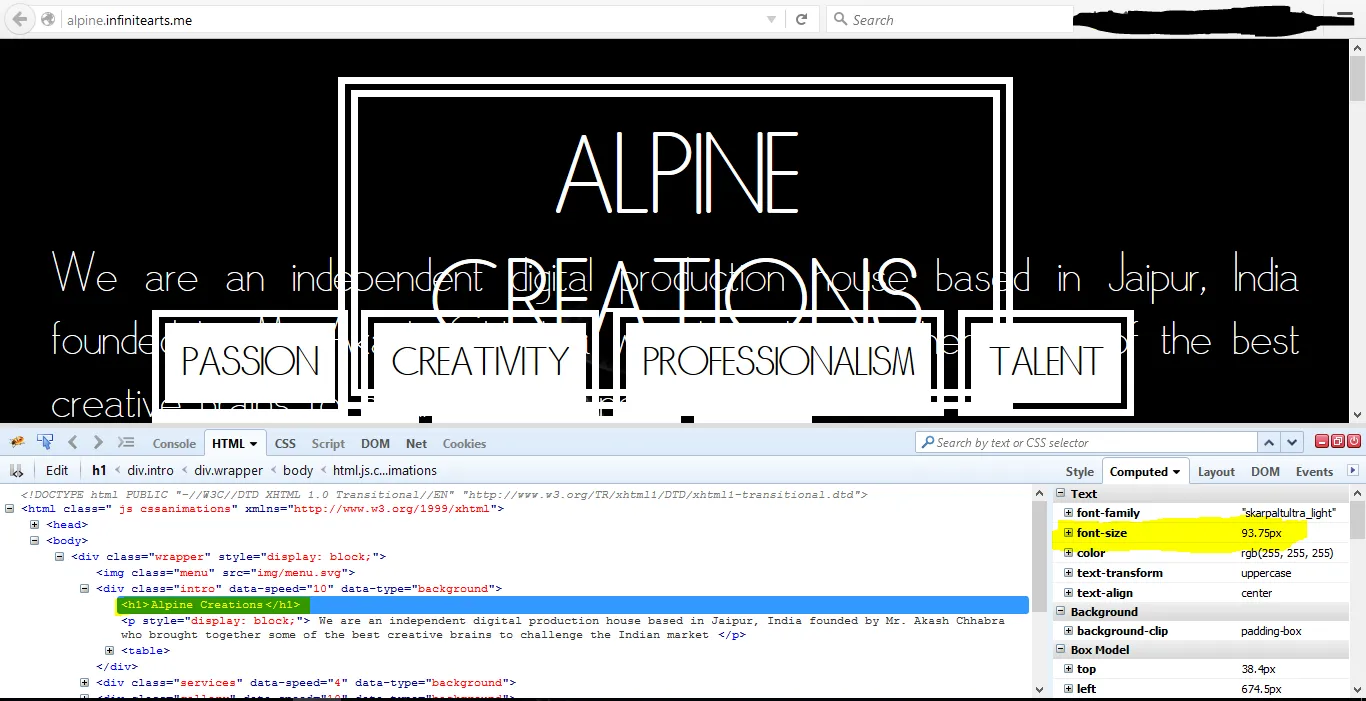The width and height of the screenshot is (1366, 701).
Task: Expand the text-transform property
Action: click(1068, 573)
